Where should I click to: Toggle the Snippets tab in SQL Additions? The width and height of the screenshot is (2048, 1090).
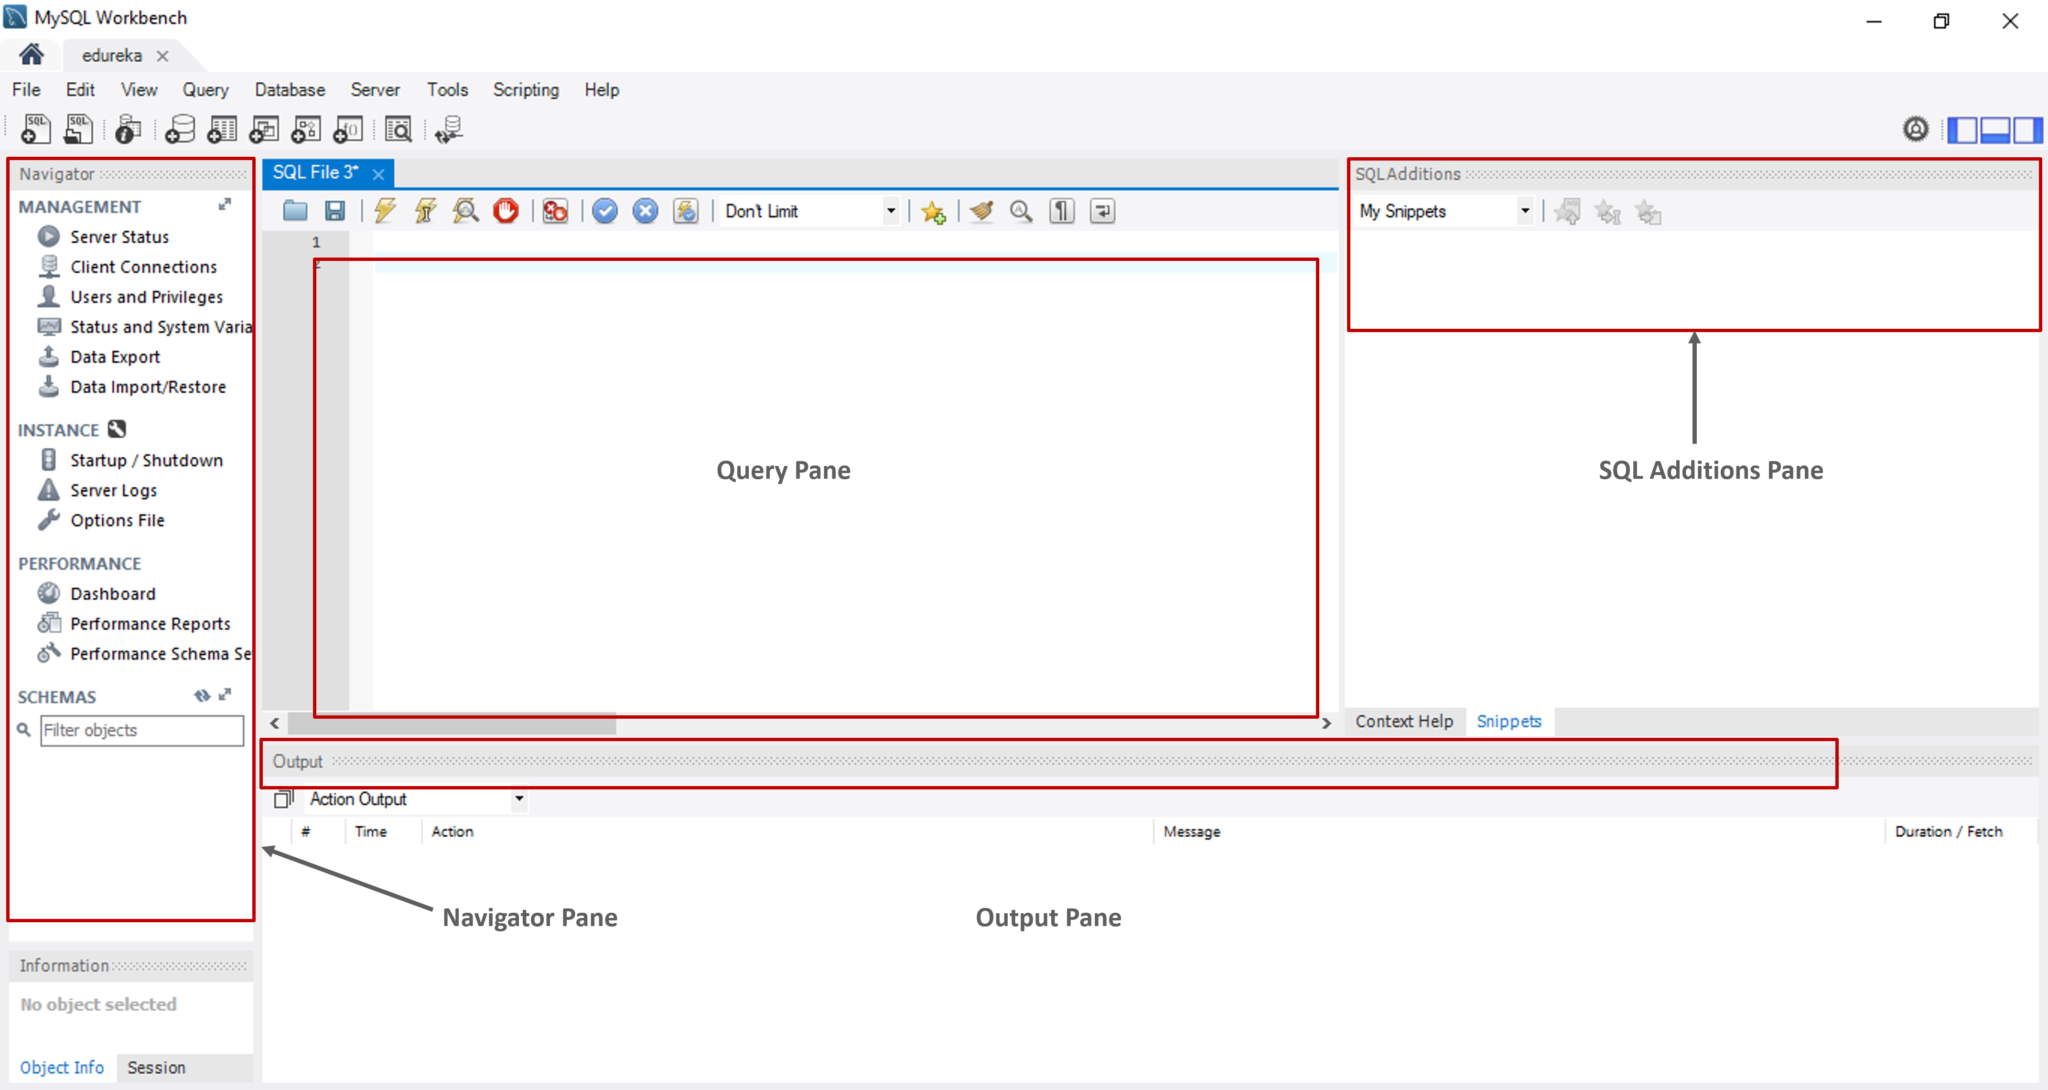(1508, 720)
